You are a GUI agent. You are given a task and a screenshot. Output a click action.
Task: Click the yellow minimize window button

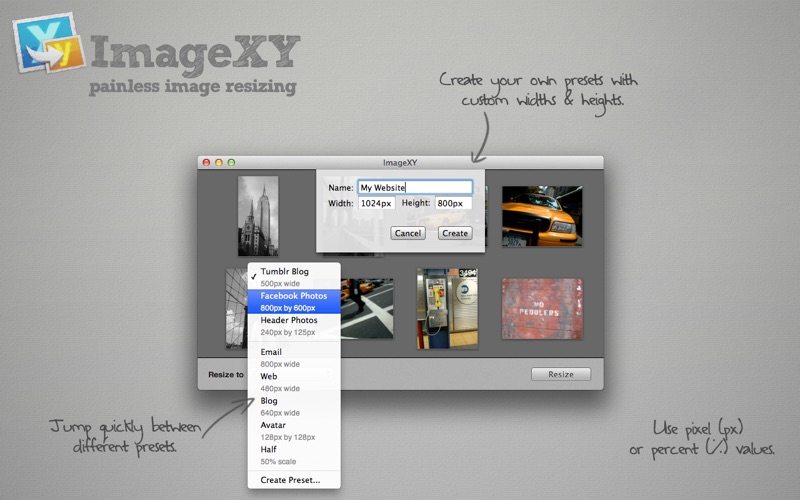coord(219,162)
